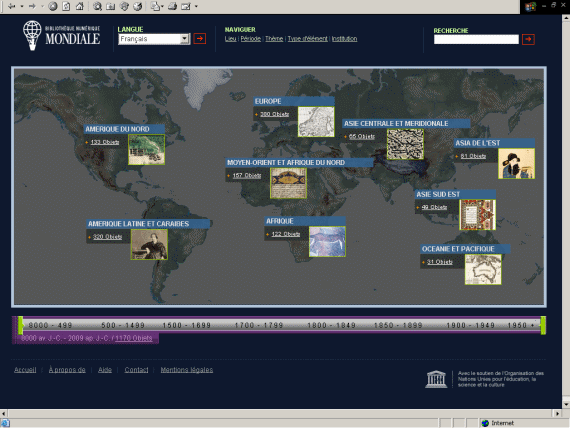
Task: Open the Accueil footer link
Action: click(x=25, y=370)
